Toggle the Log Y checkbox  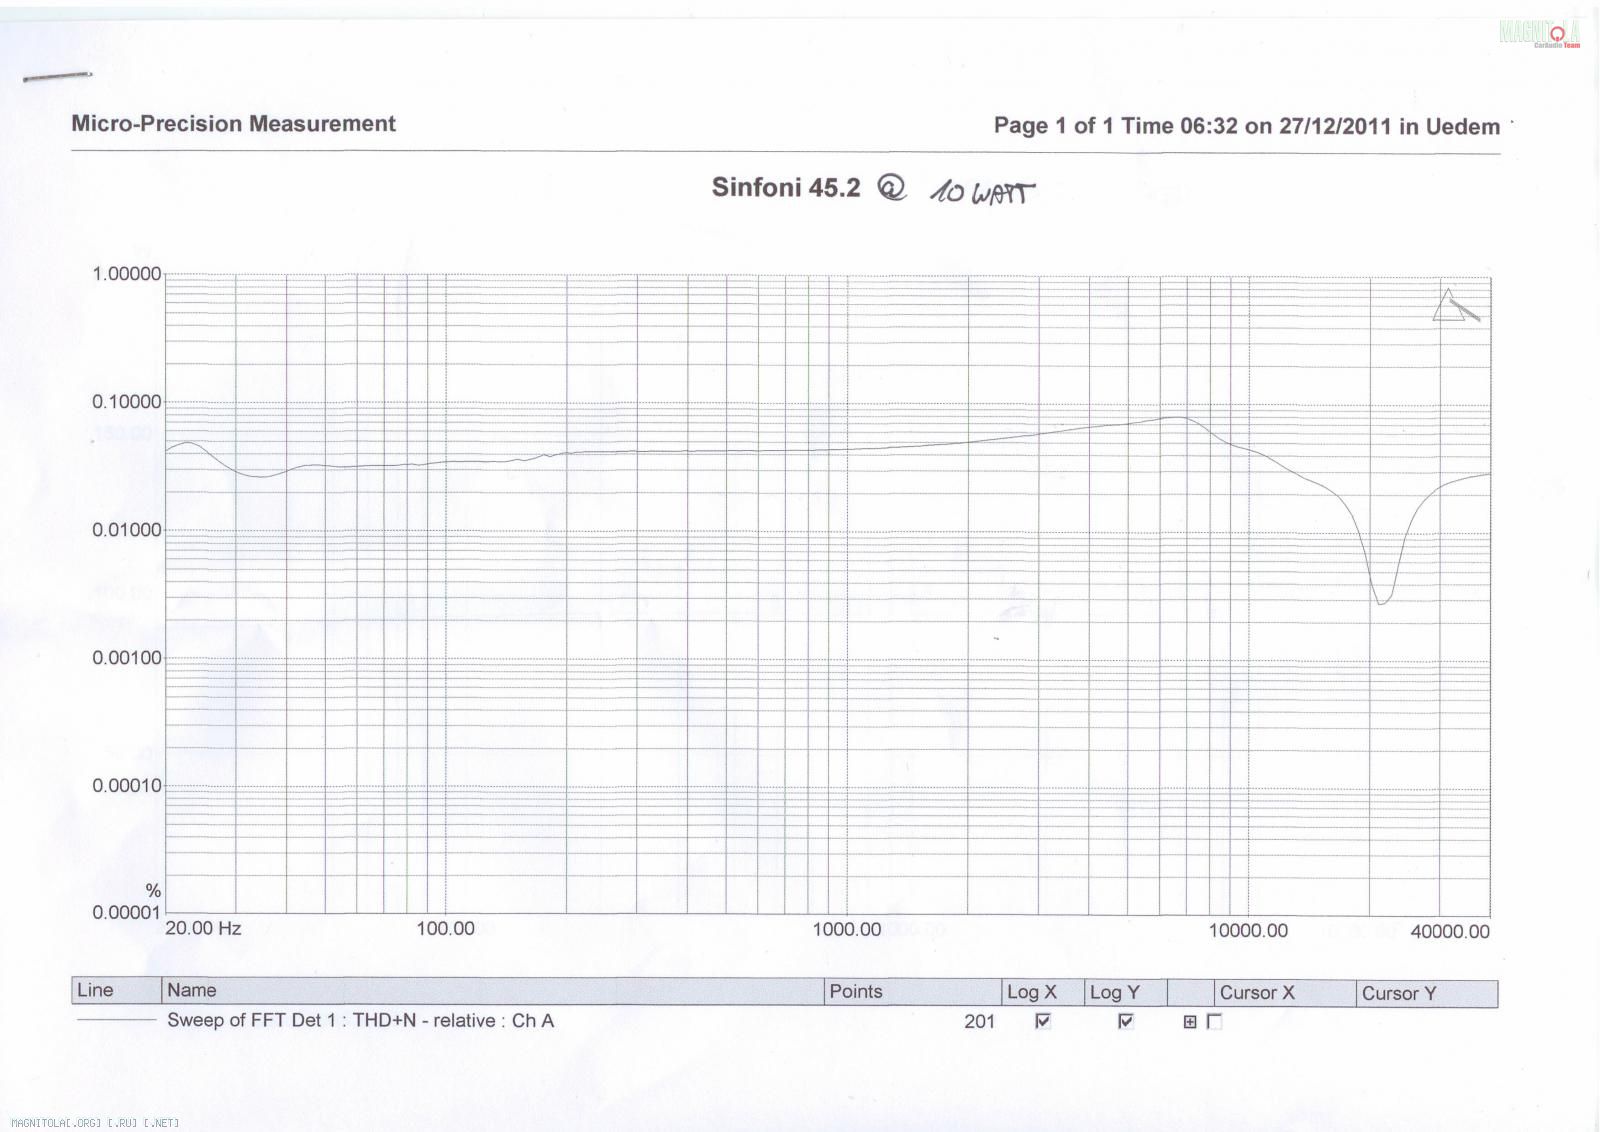(1126, 1021)
